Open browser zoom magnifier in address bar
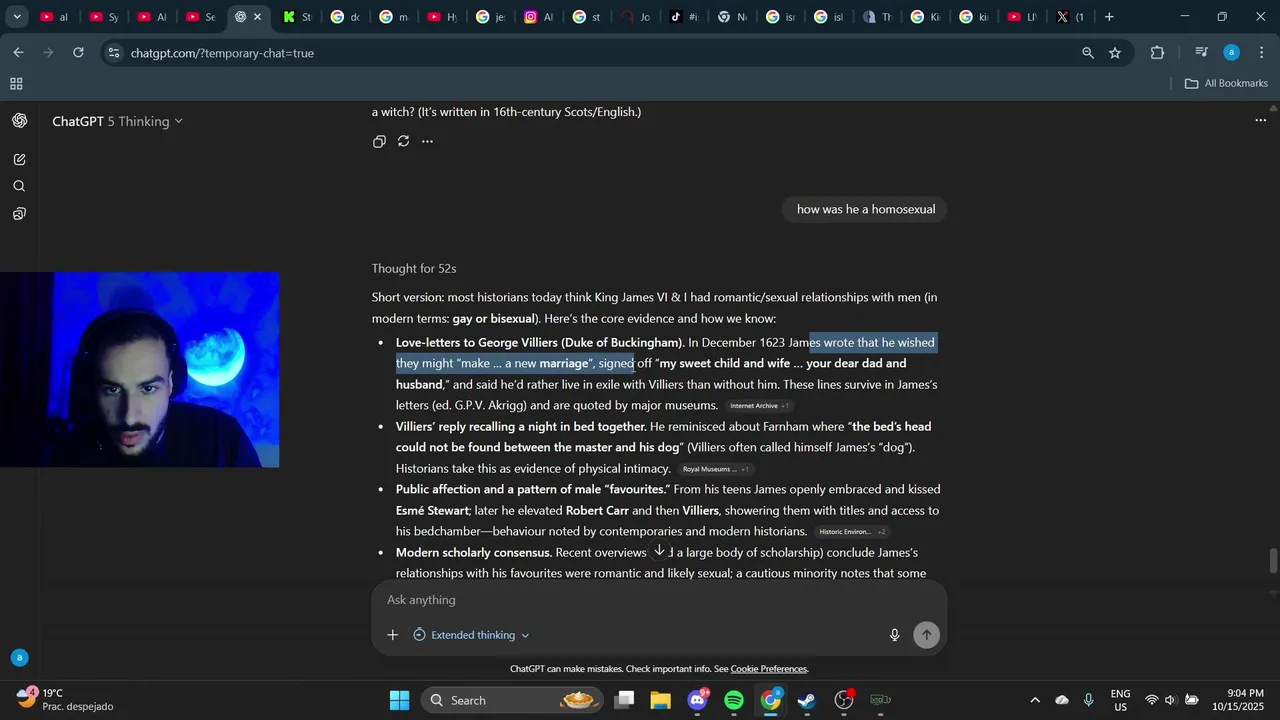This screenshot has height=720, width=1280. click(1088, 53)
